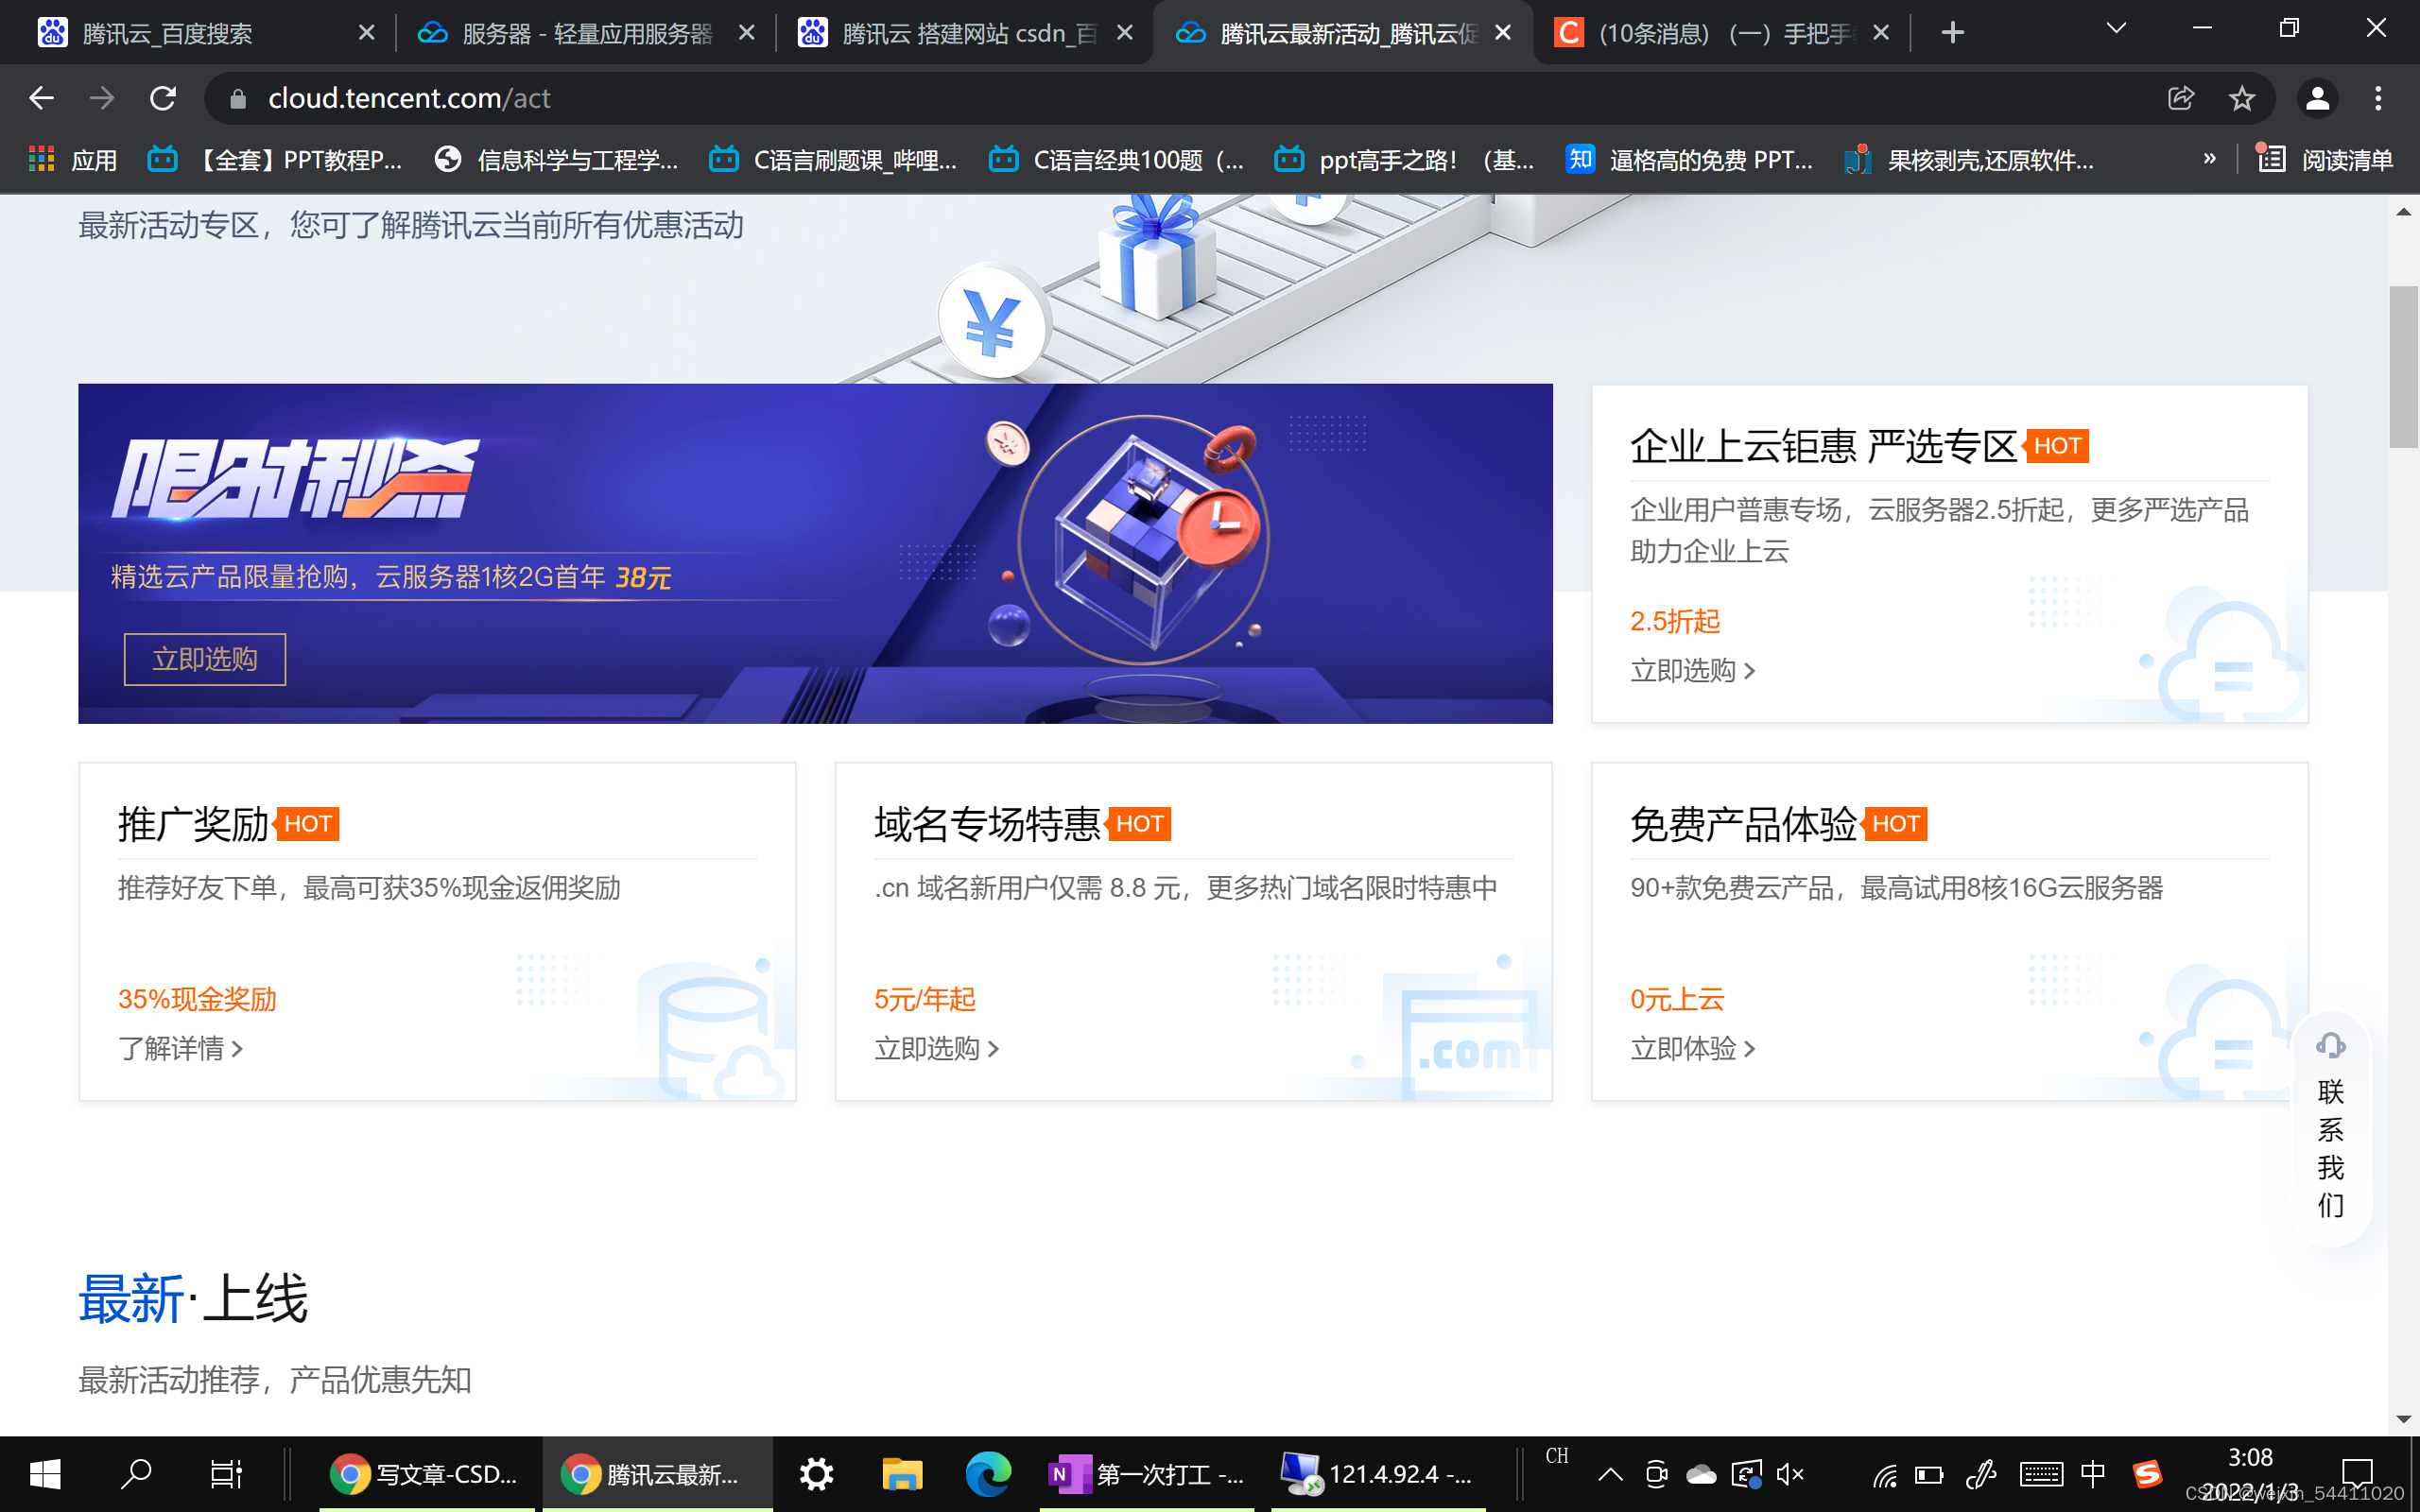The width and height of the screenshot is (2420, 1512).
Task: Open a new tab with the plus icon
Action: (1952, 33)
